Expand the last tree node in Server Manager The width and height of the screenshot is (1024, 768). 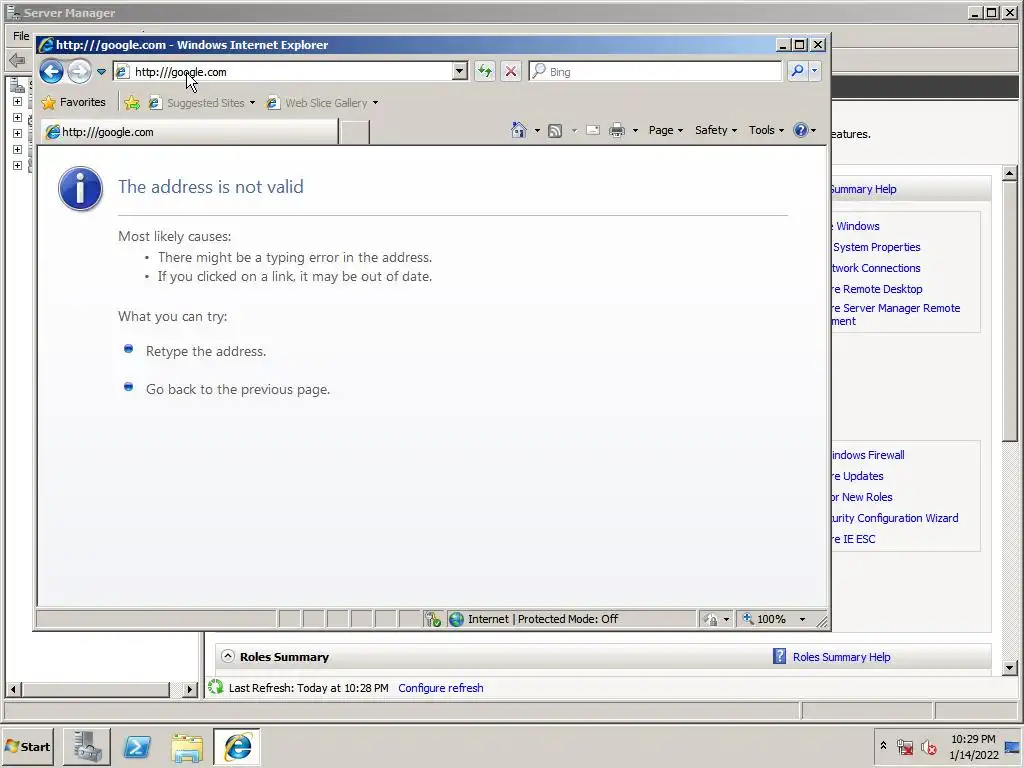pyautogui.click(x=18, y=165)
